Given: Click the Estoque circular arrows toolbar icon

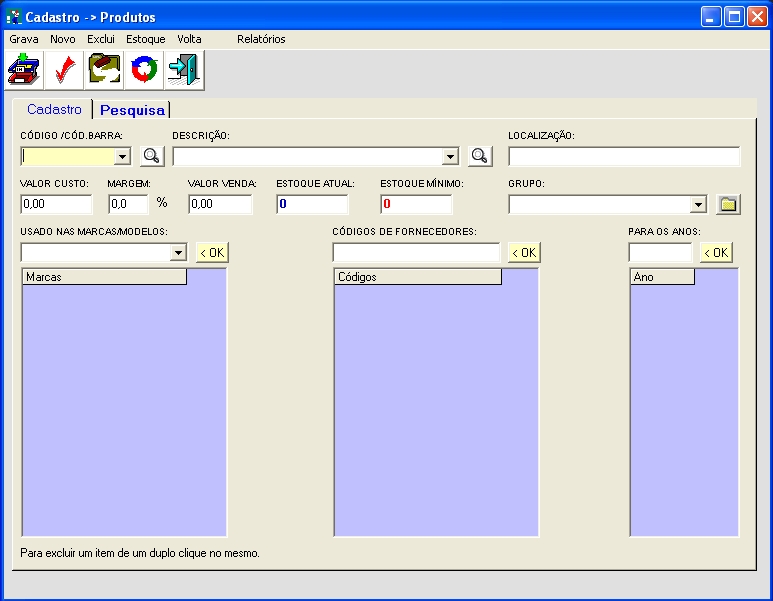Looking at the screenshot, I should (x=144, y=71).
